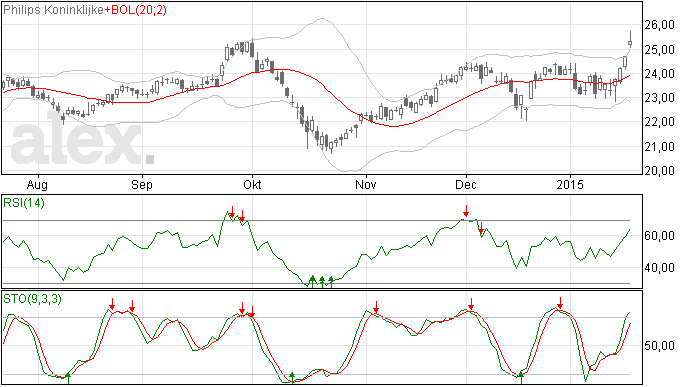Click the October green buy arrow in STO panel
690x387 pixels.
coord(292,378)
